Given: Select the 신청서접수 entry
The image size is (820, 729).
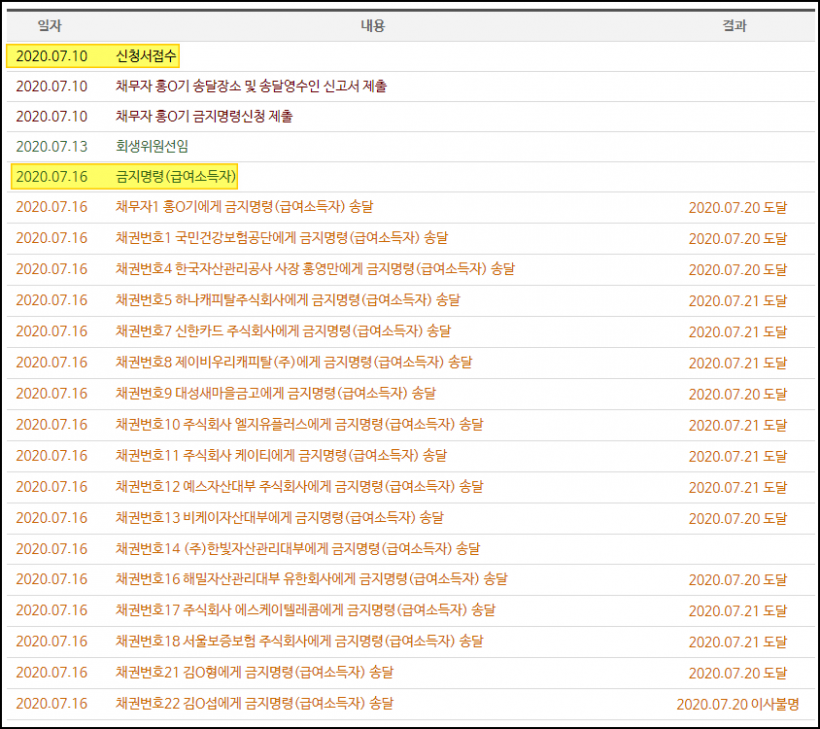Looking at the screenshot, I should tap(146, 56).
